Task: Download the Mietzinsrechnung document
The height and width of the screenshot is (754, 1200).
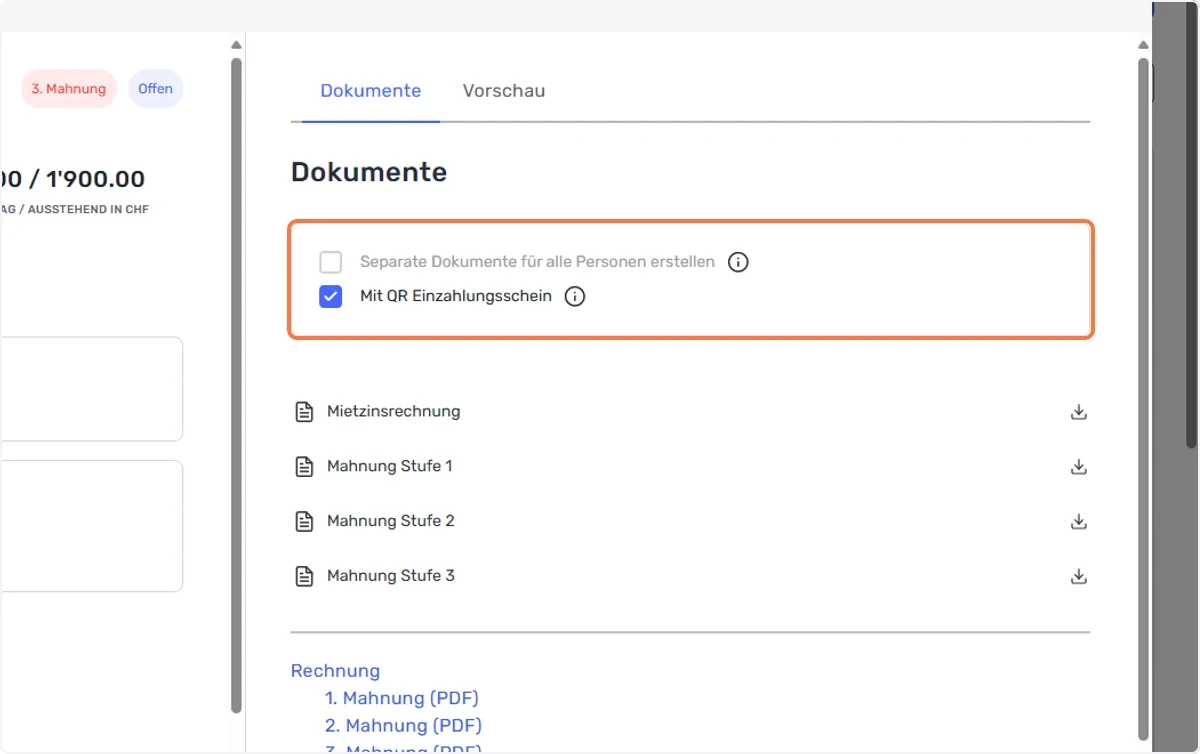Action: [1078, 412]
